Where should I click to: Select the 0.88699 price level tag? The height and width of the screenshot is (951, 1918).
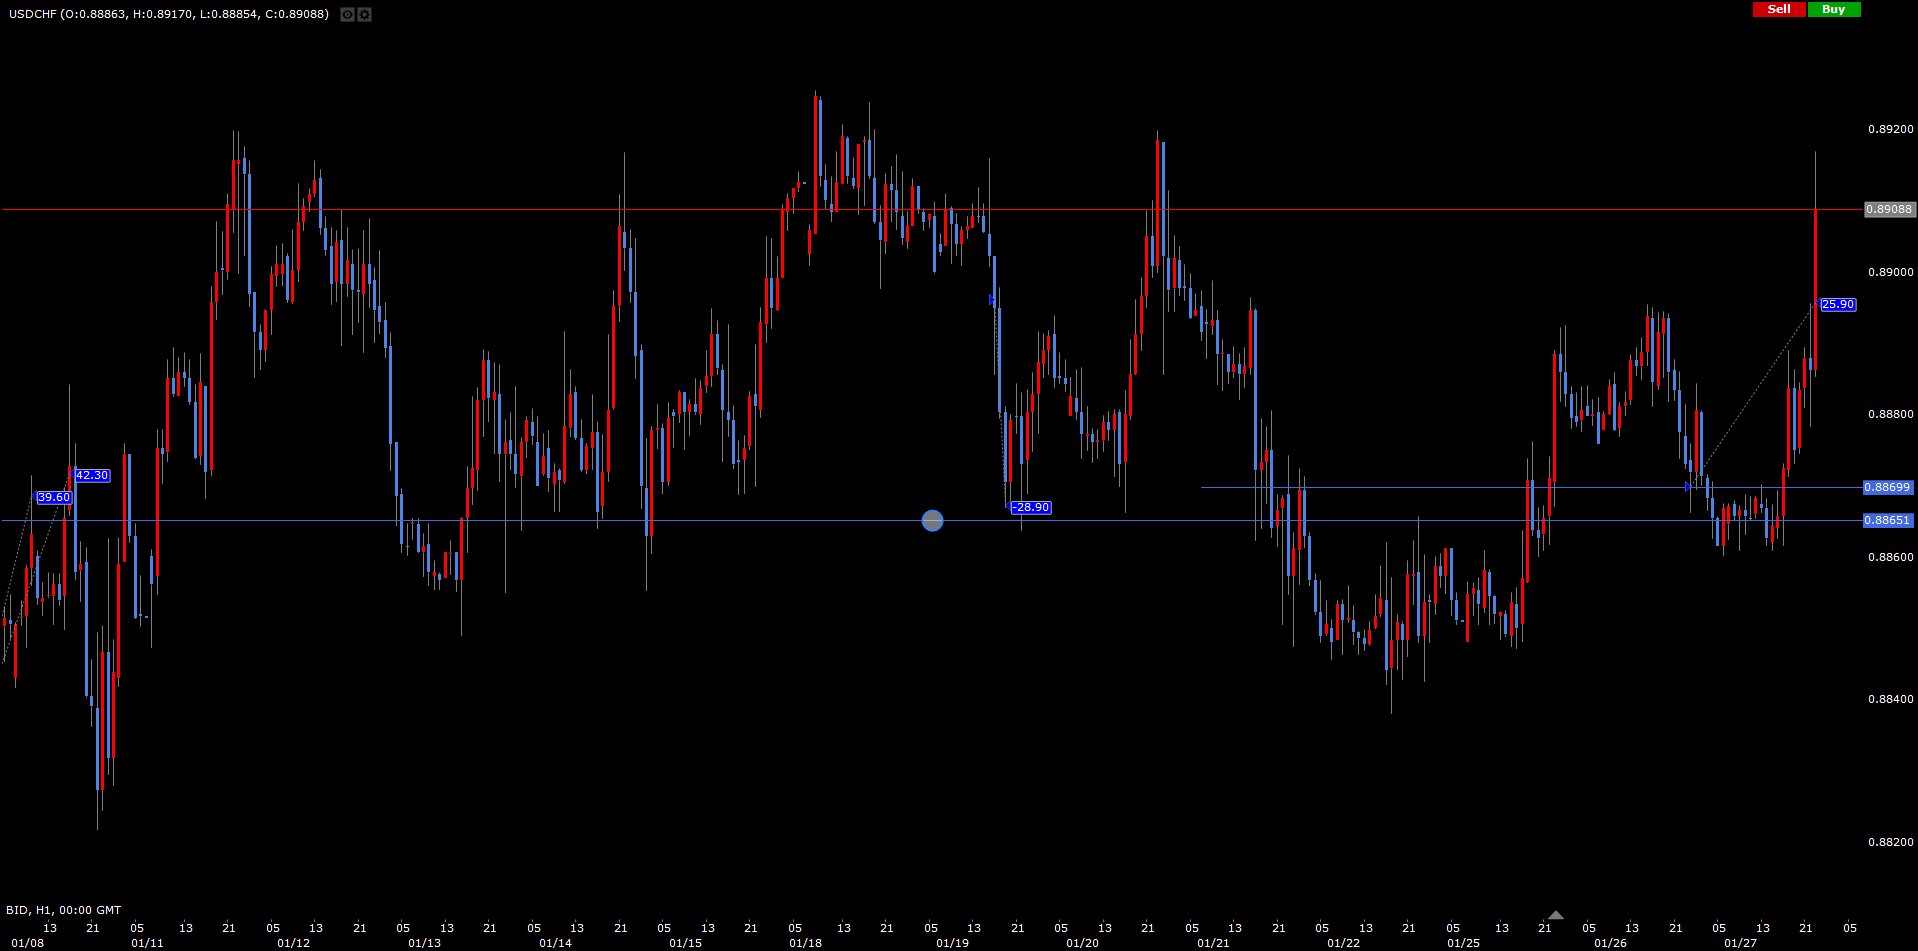[1888, 487]
